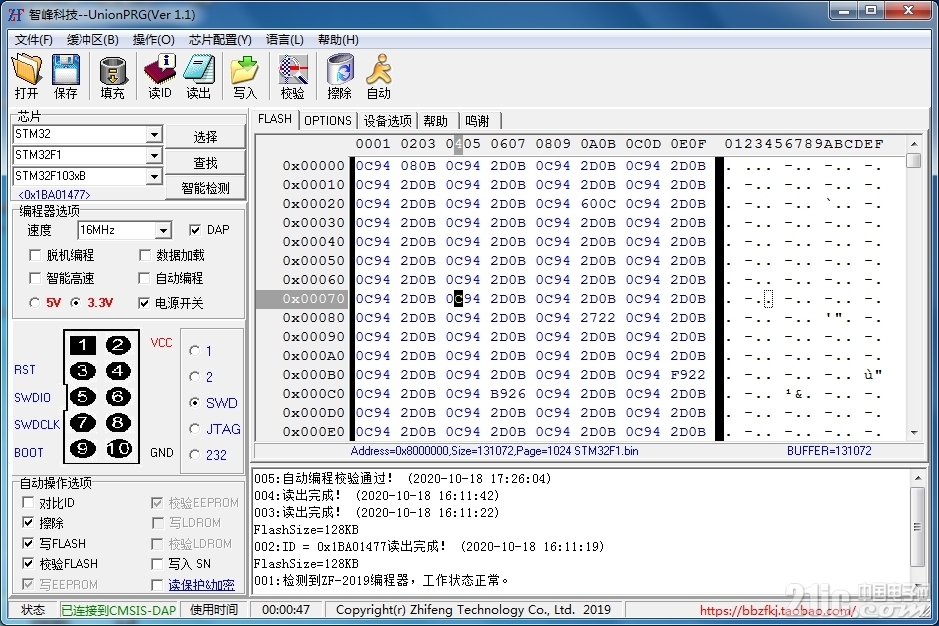The height and width of the screenshot is (626, 939).
Task: Enable 智能高速 smart high-speed checkbox
Action: click(35, 279)
